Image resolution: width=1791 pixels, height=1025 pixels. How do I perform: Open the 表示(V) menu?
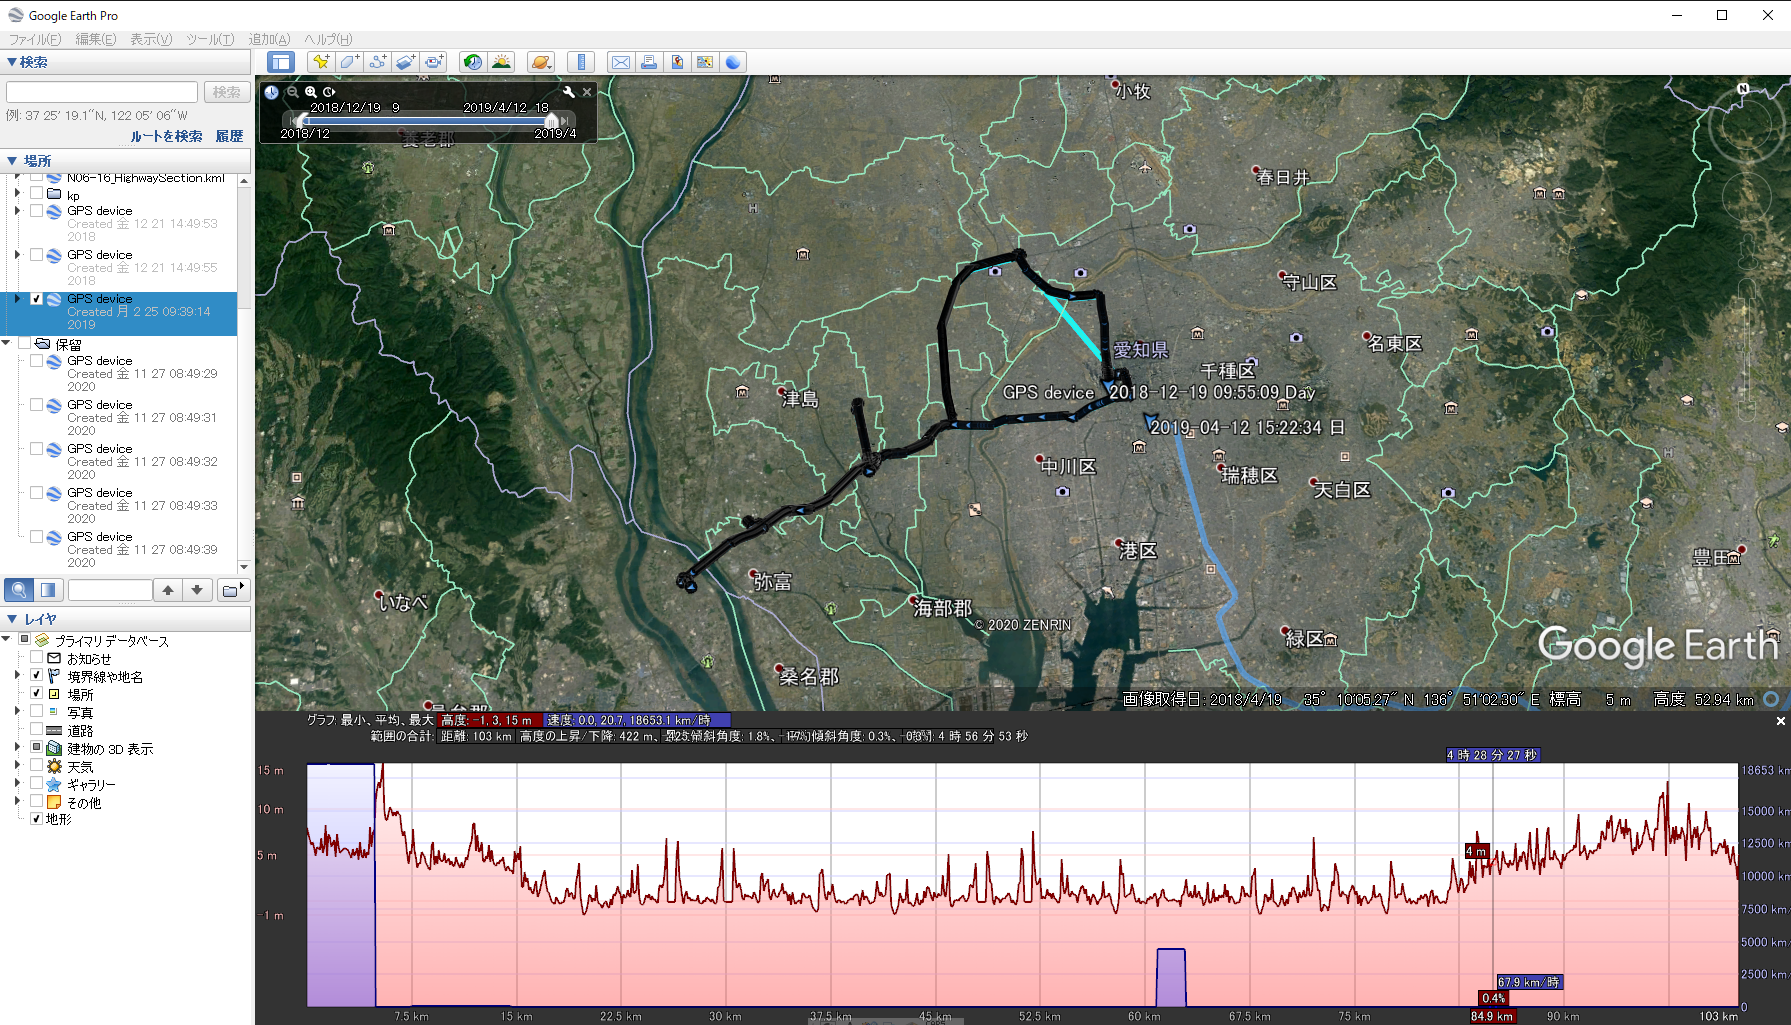click(x=151, y=39)
